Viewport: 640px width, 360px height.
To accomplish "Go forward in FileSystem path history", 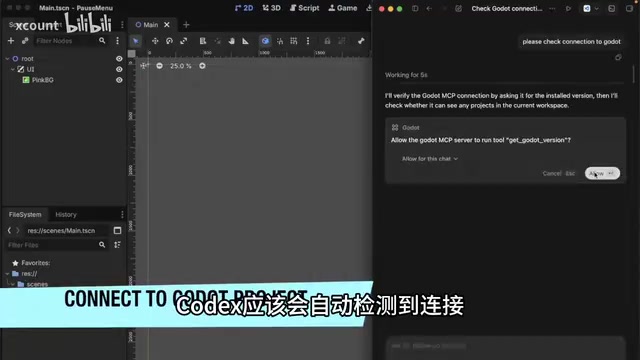I will (x=18, y=231).
